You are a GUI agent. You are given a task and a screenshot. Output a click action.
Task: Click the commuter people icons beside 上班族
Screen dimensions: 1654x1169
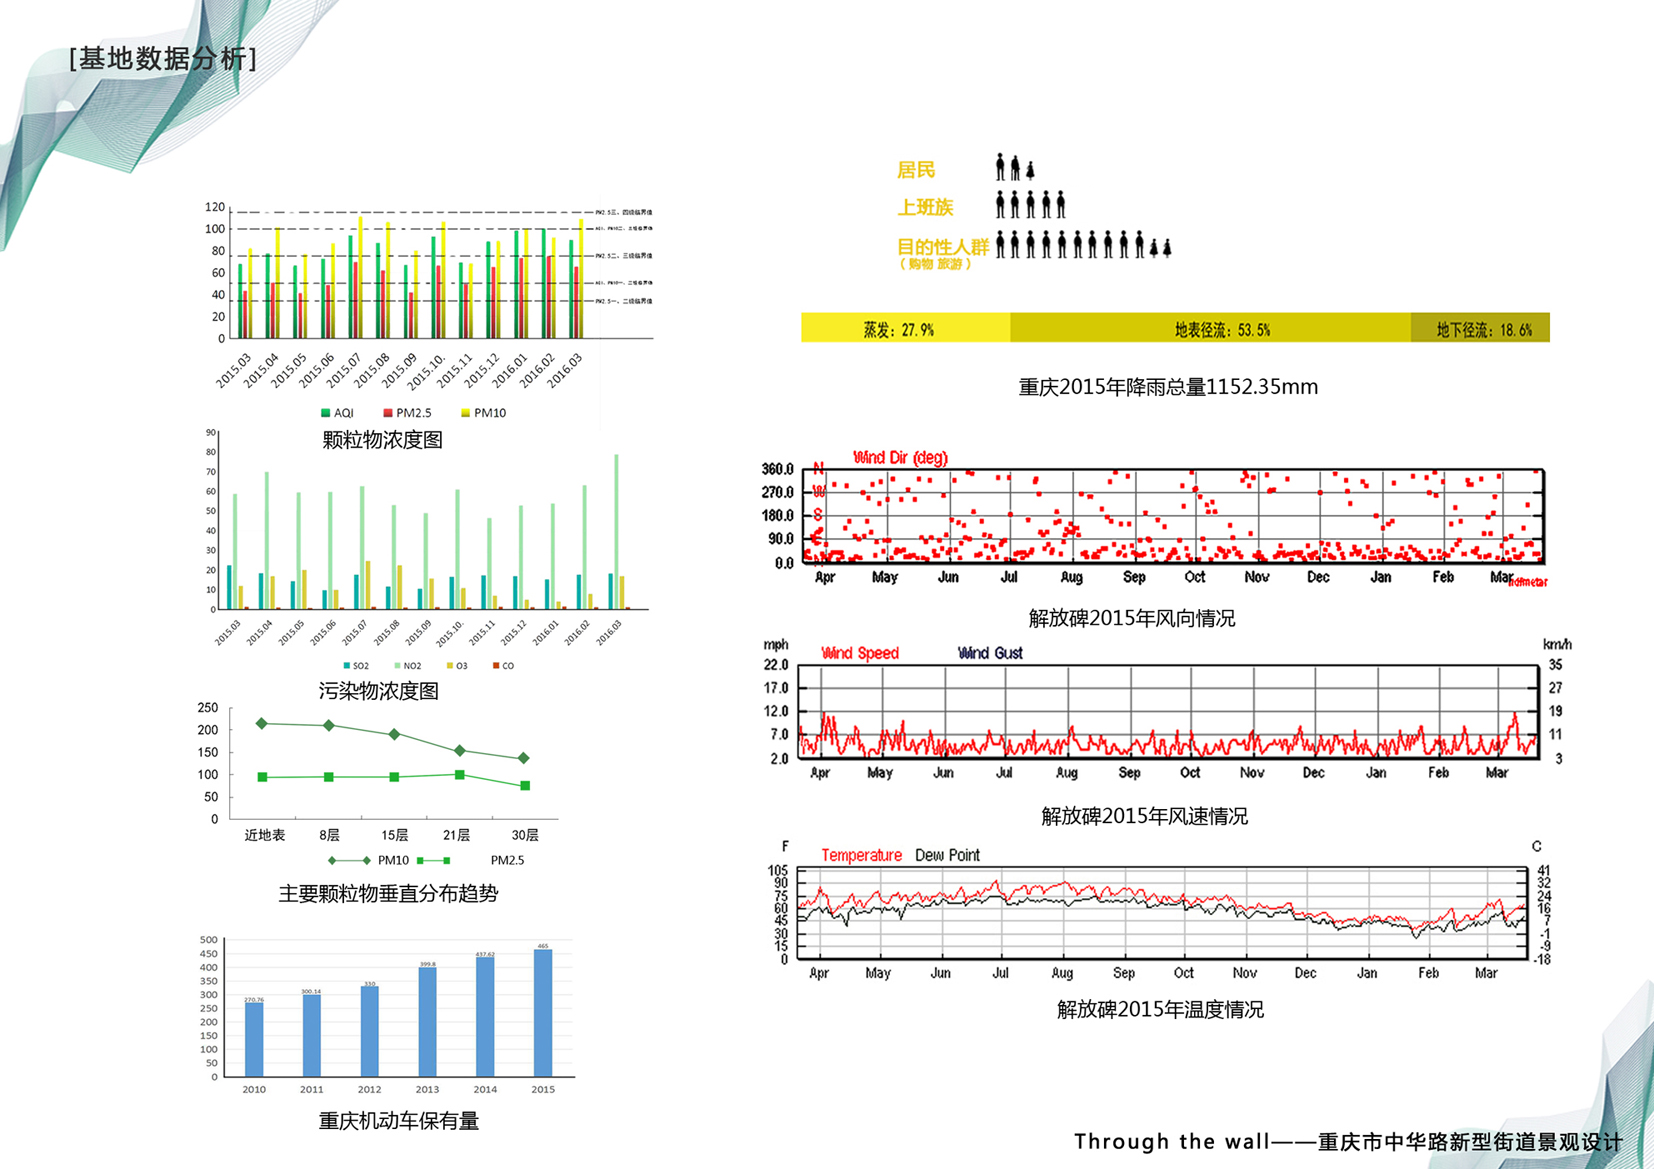coord(1030,205)
